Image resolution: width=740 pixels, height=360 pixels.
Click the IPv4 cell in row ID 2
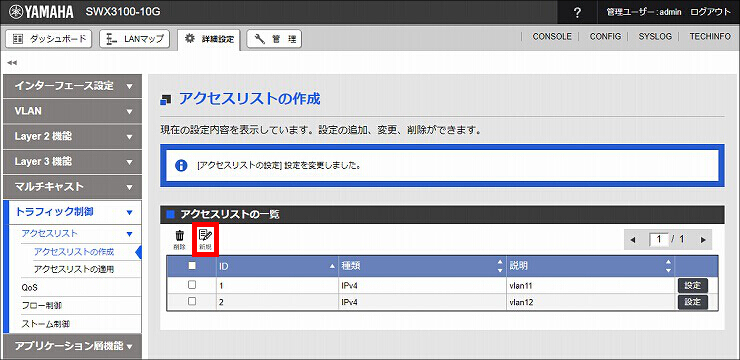point(422,302)
